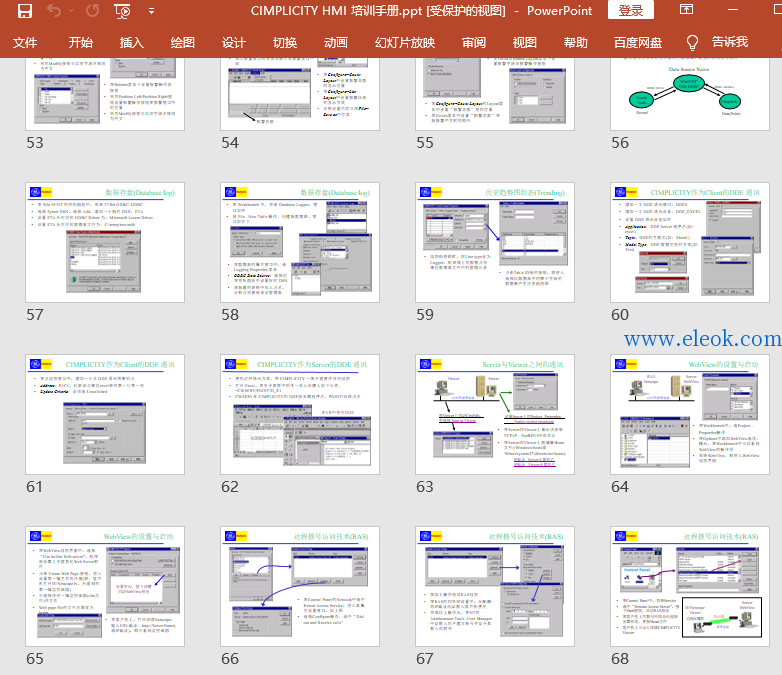Image resolution: width=782 pixels, height=675 pixels.
Task: Open the 帮助 ribbon tab
Action: click(x=576, y=43)
